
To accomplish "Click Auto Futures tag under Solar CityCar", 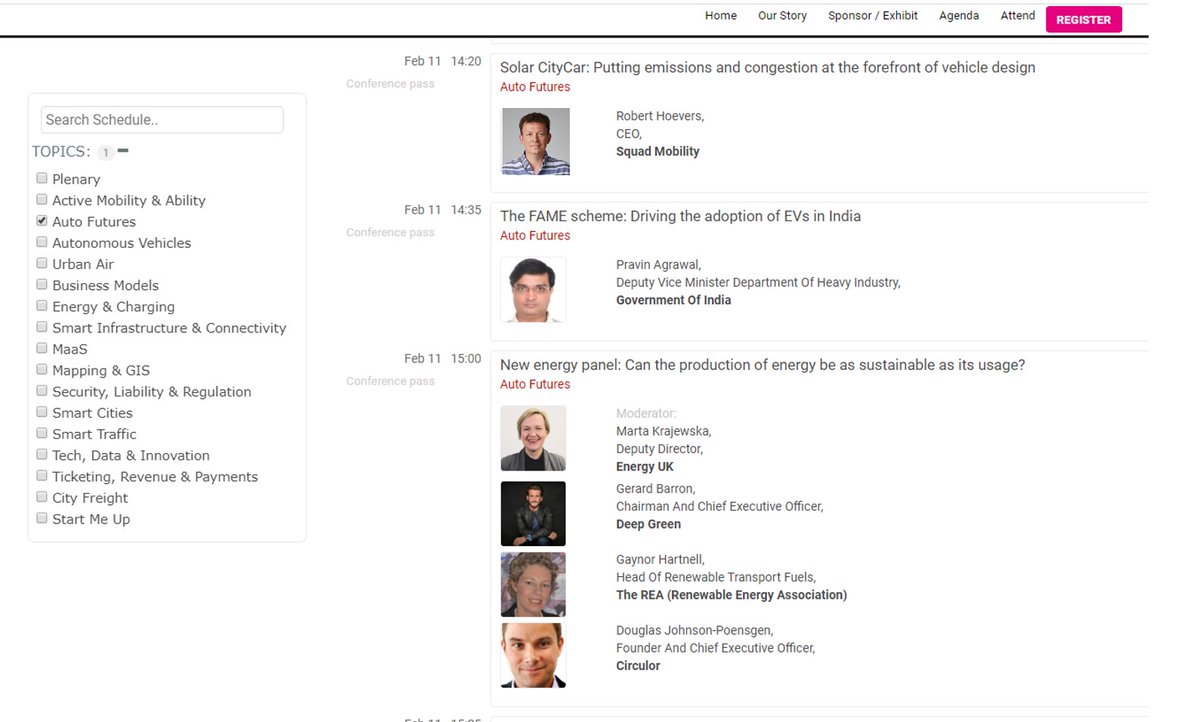I will pyautogui.click(x=535, y=87).
